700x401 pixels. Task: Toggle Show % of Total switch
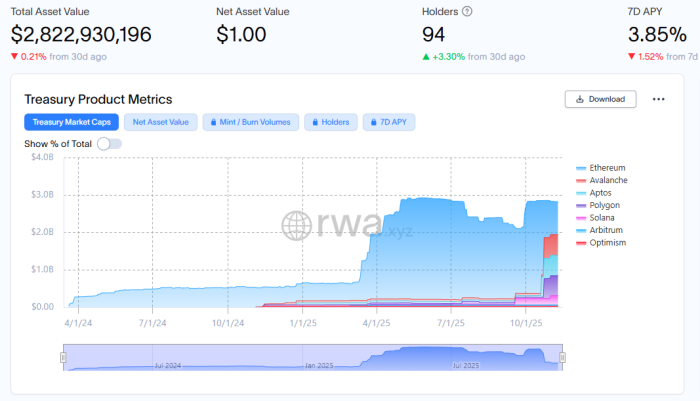click(x=109, y=144)
